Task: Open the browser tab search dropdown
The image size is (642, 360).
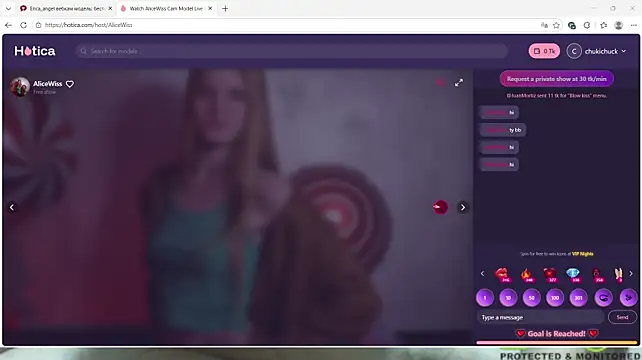Action: [x=8, y=9]
